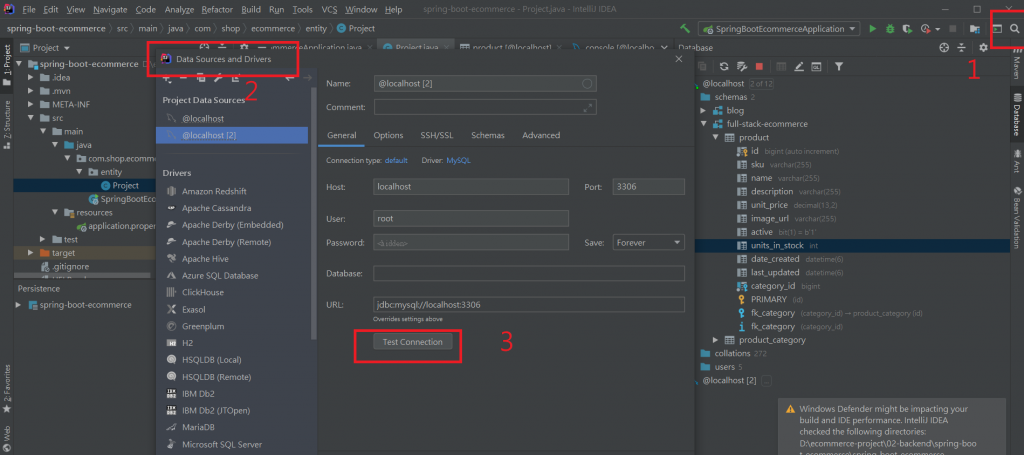Open the VCS menu
This screenshot has height=455, width=1024.
[330, 10]
